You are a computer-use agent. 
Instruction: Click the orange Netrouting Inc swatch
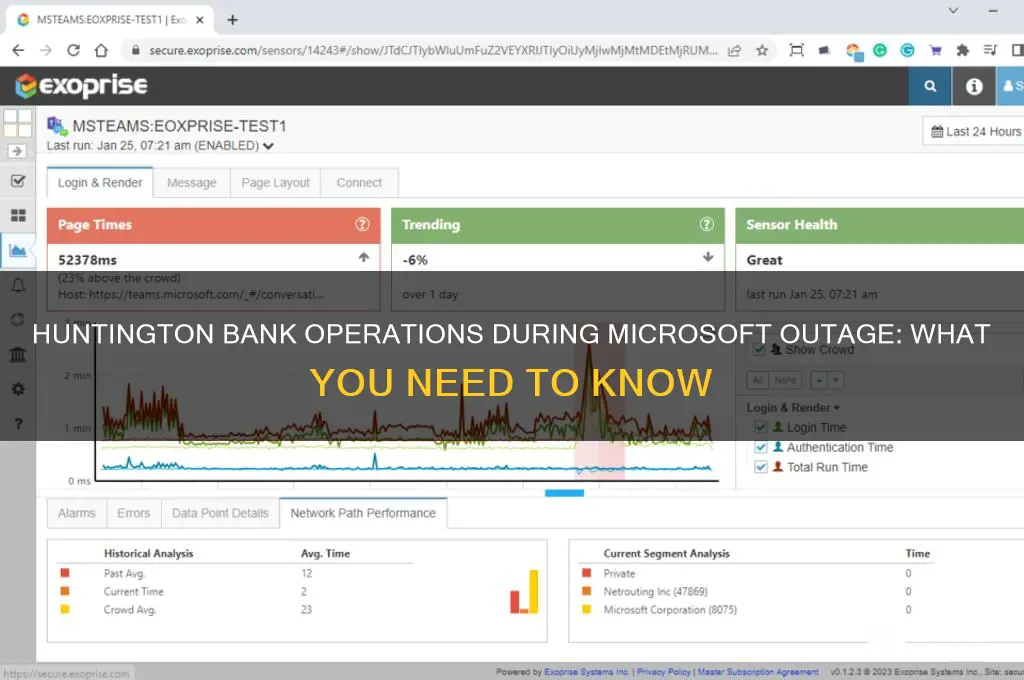tap(586, 591)
